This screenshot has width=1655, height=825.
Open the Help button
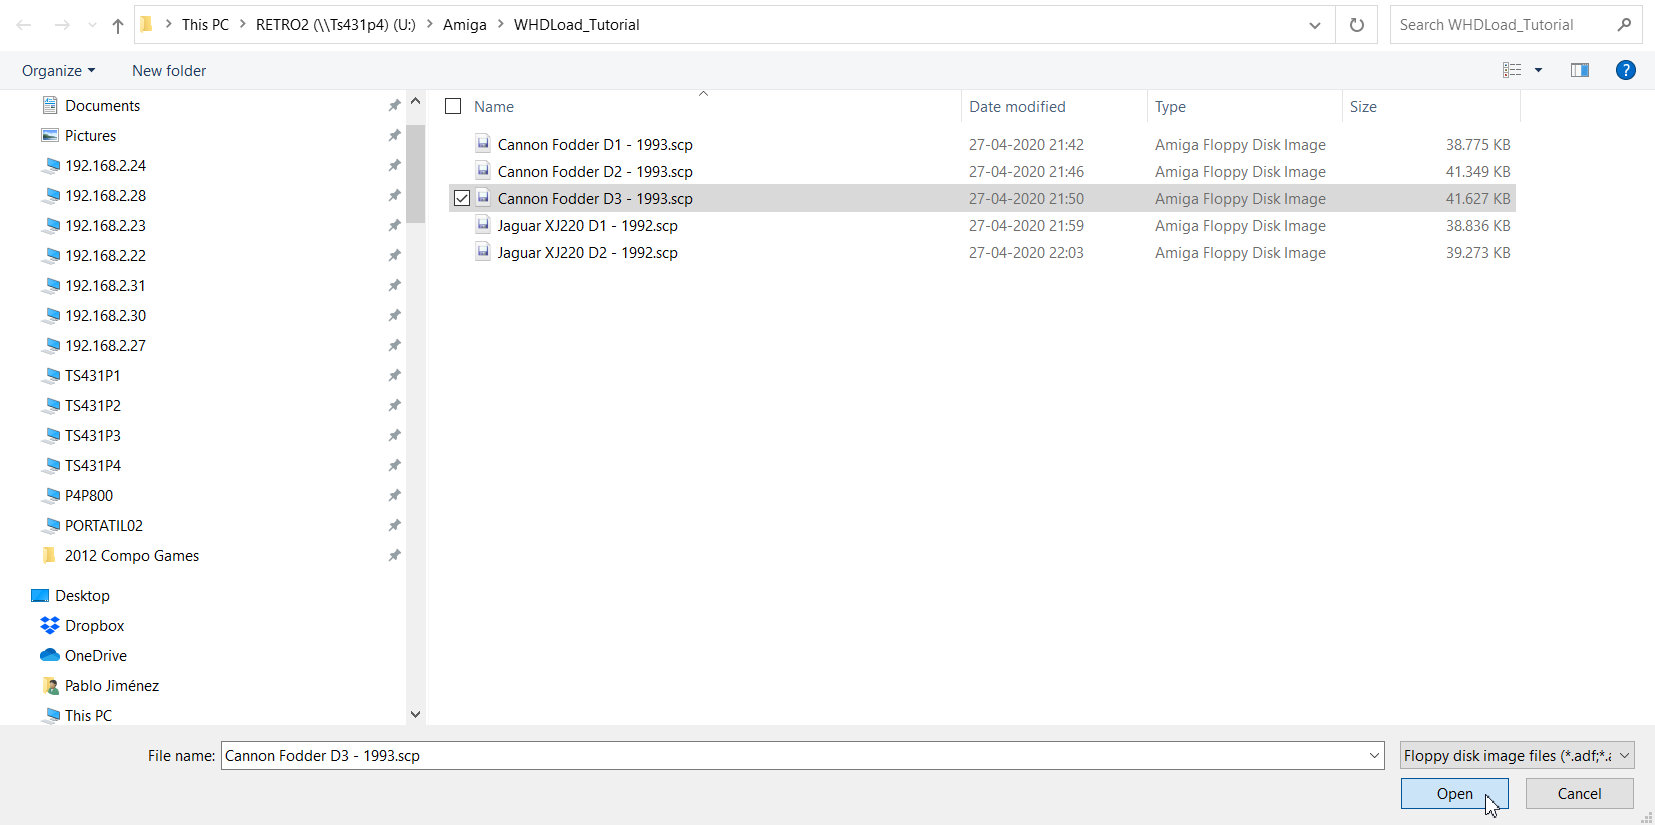1626,70
